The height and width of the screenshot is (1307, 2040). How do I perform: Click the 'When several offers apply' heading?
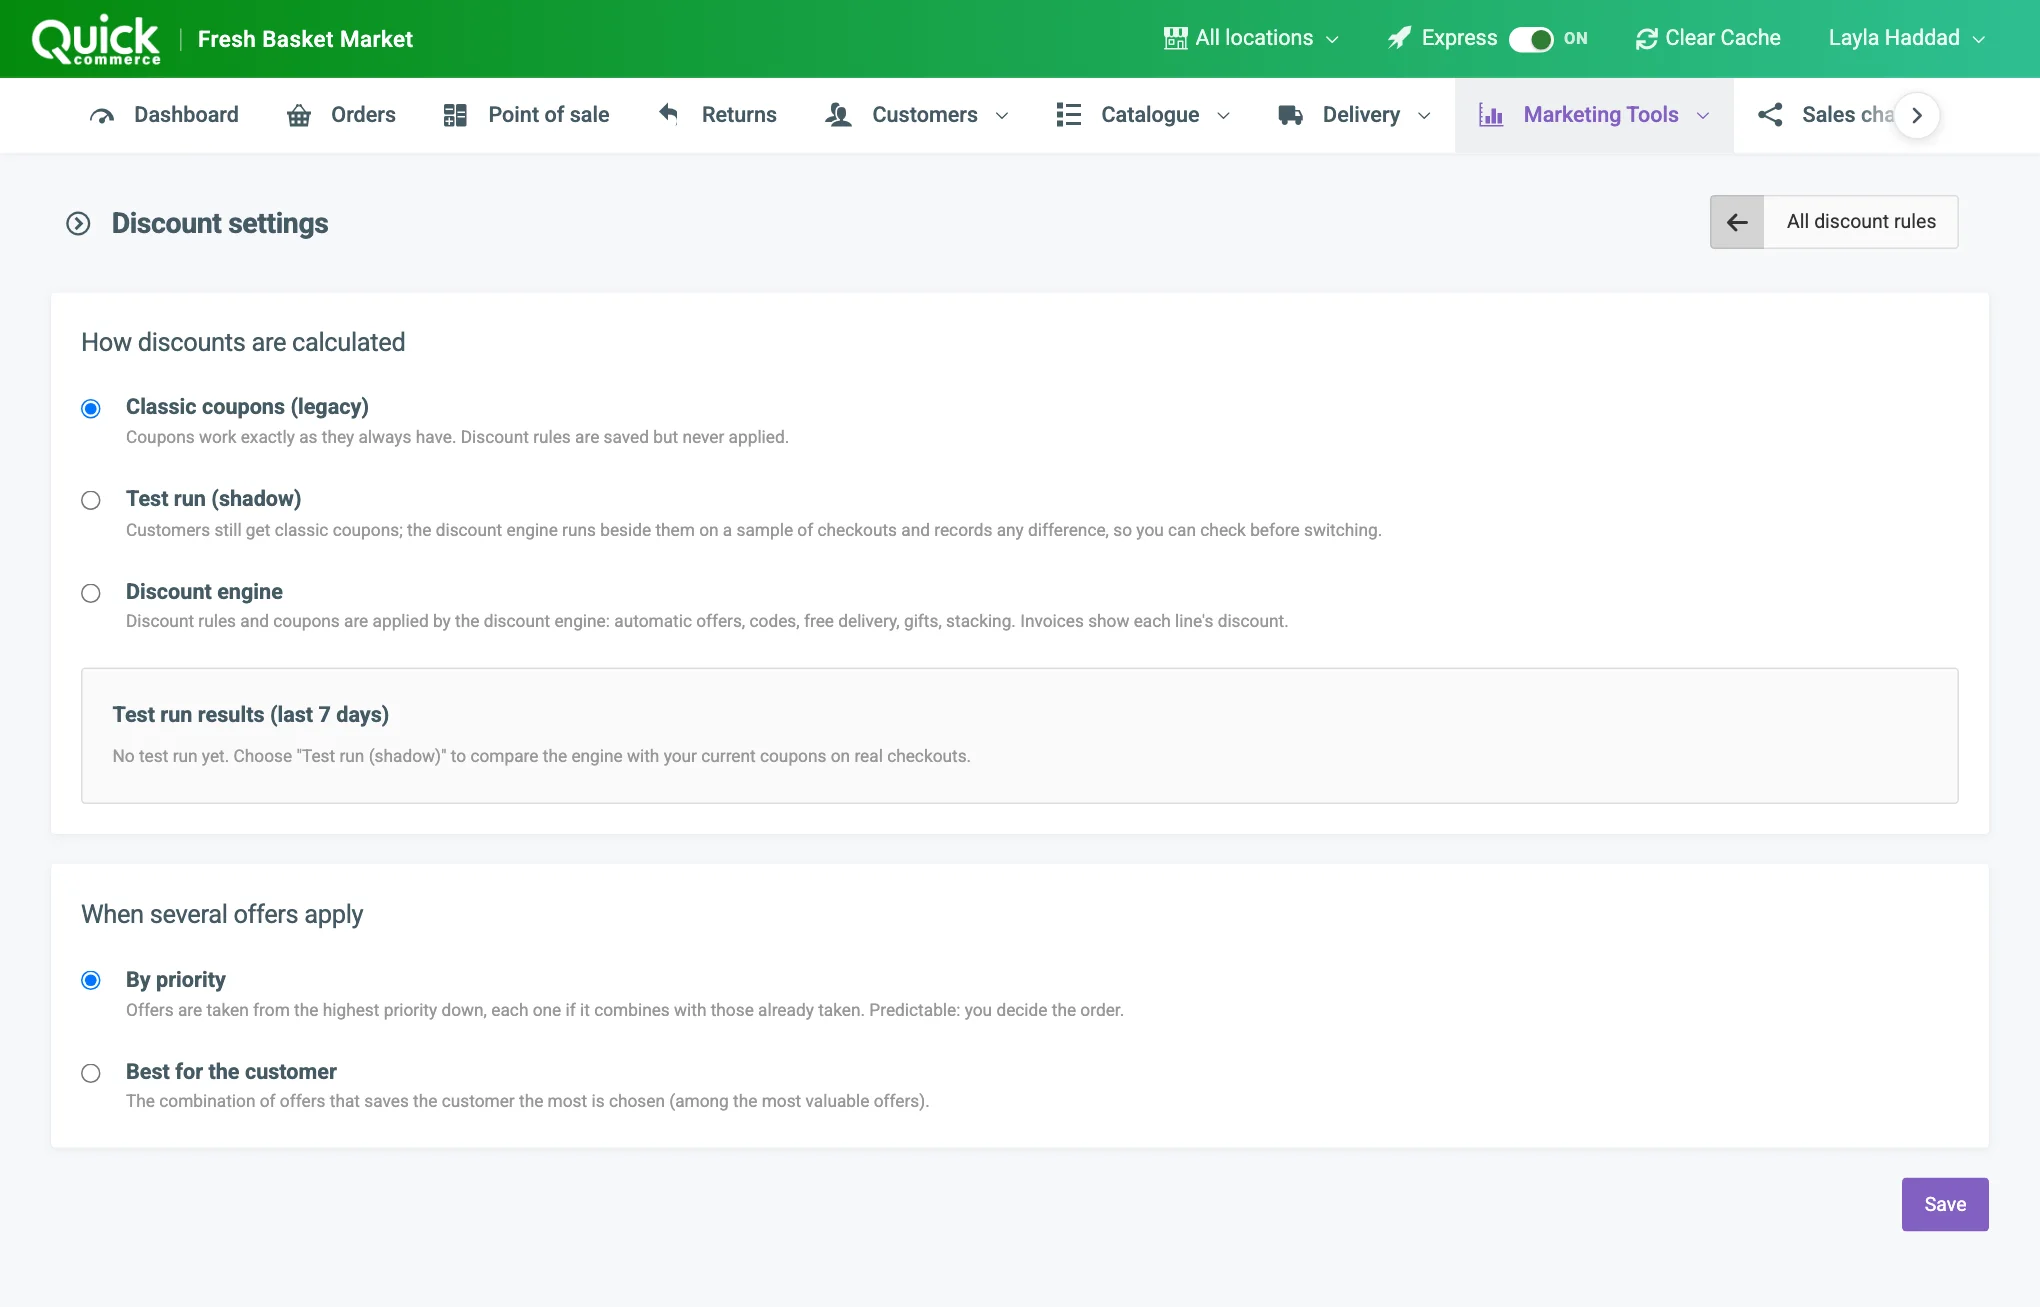(x=222, y=914)
